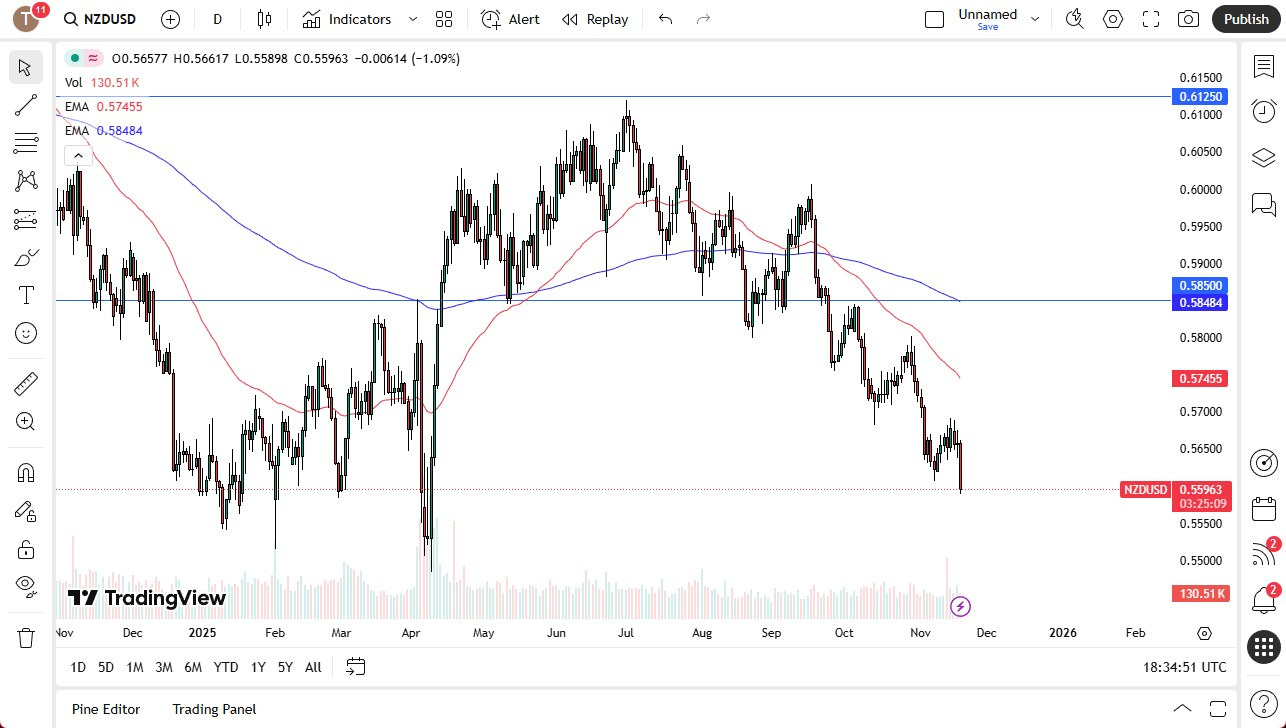The width and height of the screenshot is (1286, 728).
Task: Select the Measure ruler tool
Action: click(x=25, y=383)
